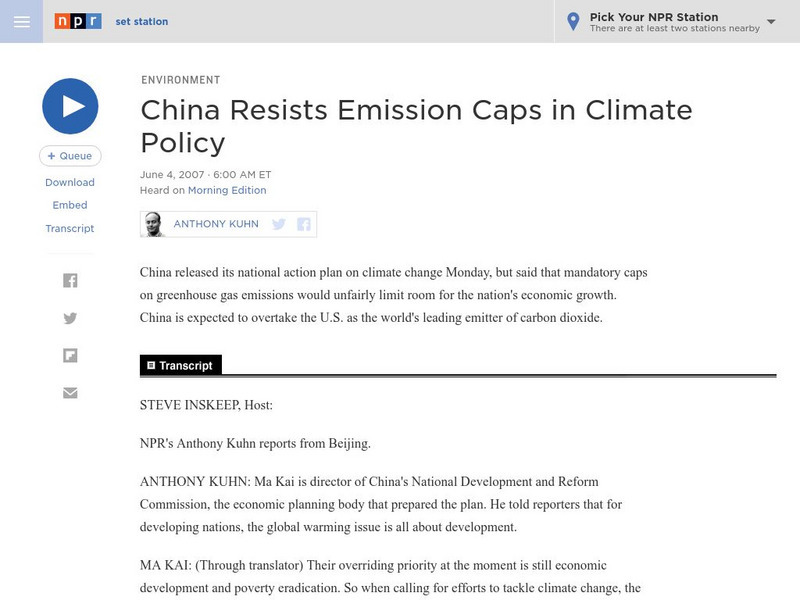Click set station next to NPR logo
Viewport: 800px width, 600px height.
(141, 21)
